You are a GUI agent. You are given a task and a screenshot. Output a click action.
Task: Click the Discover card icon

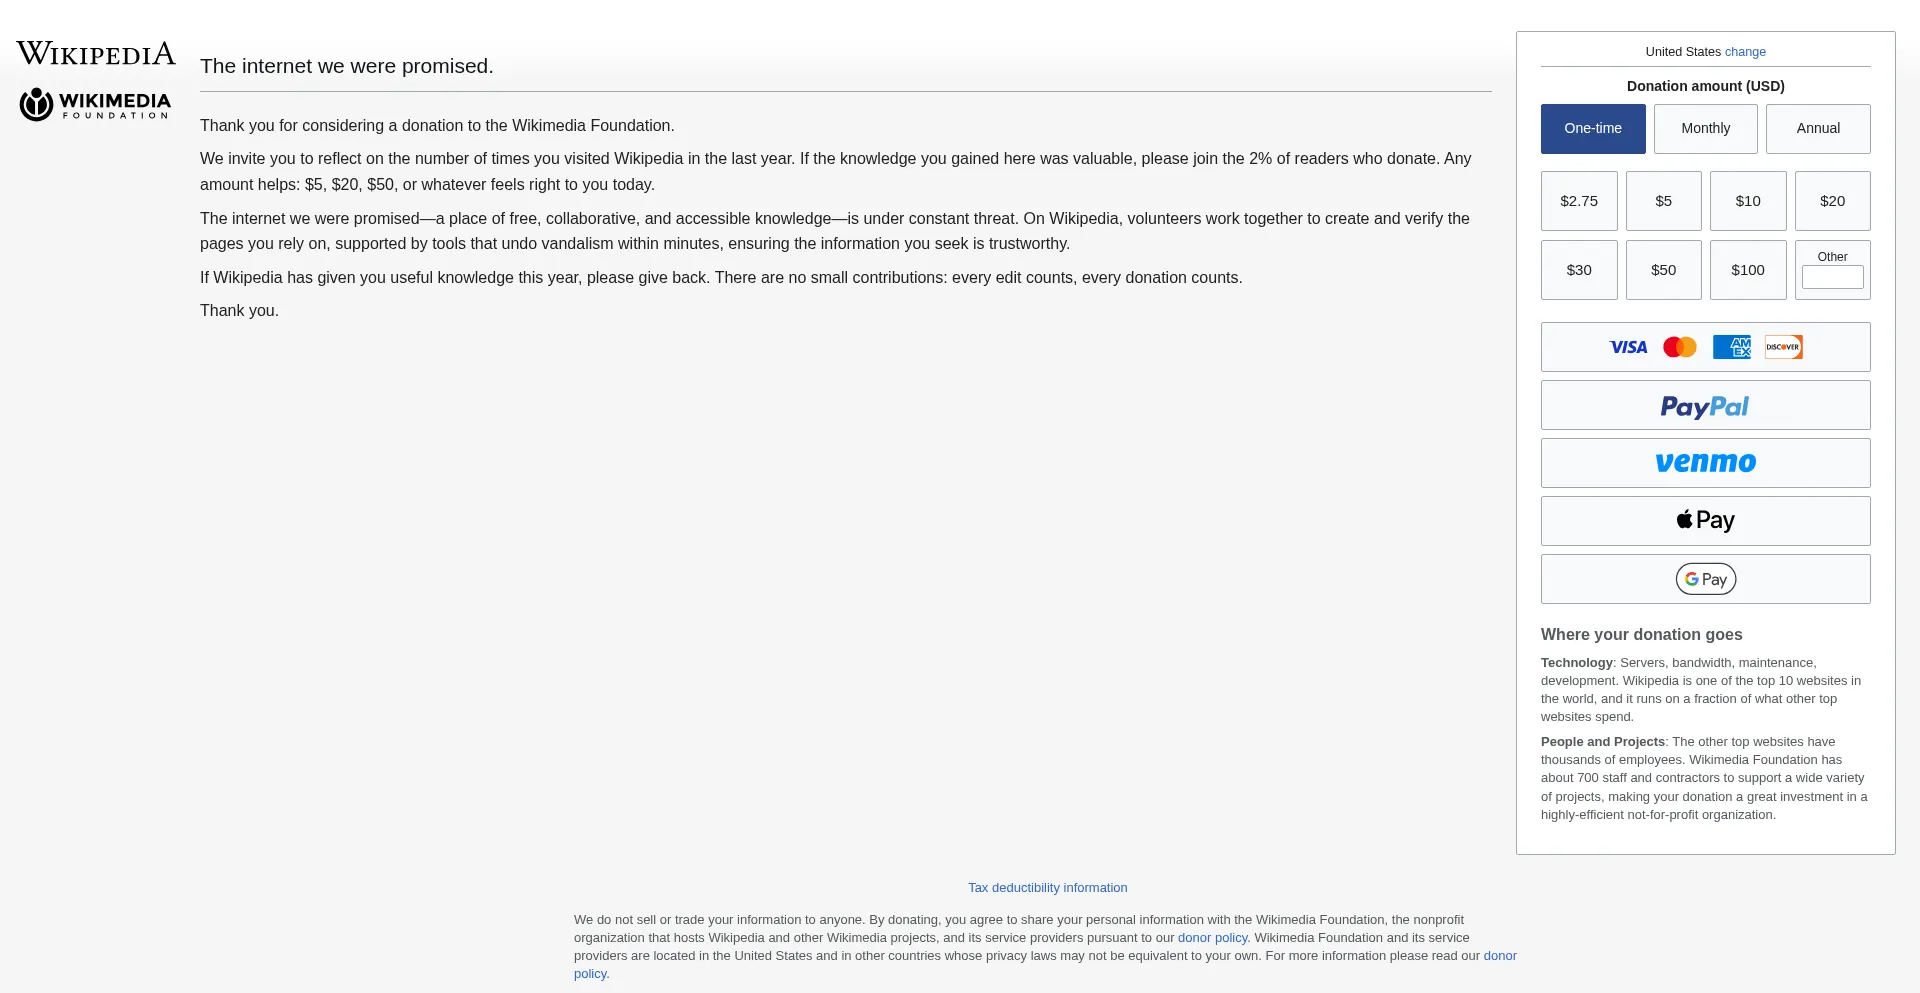click(x=1784, y=347)
